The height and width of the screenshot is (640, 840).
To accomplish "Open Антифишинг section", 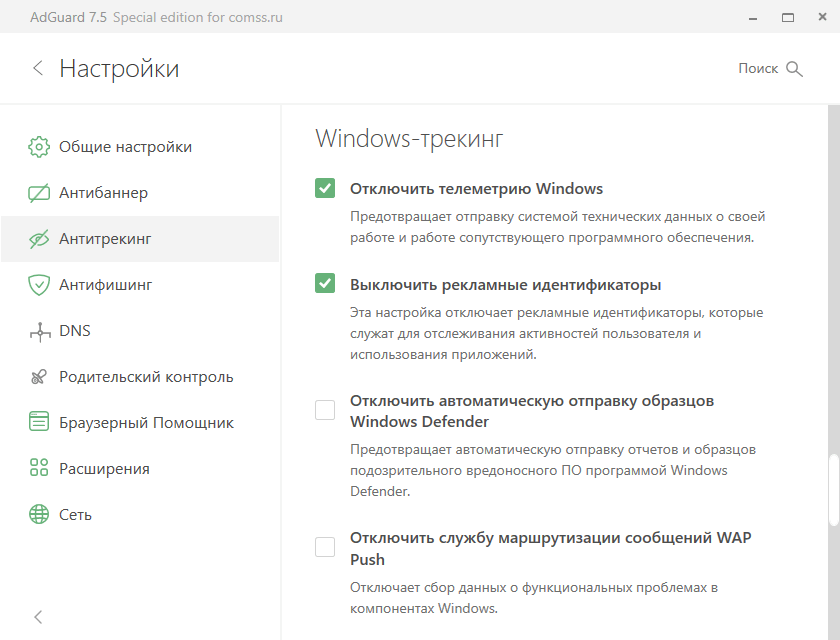I will pyautogui.click(x=140, y=285).
